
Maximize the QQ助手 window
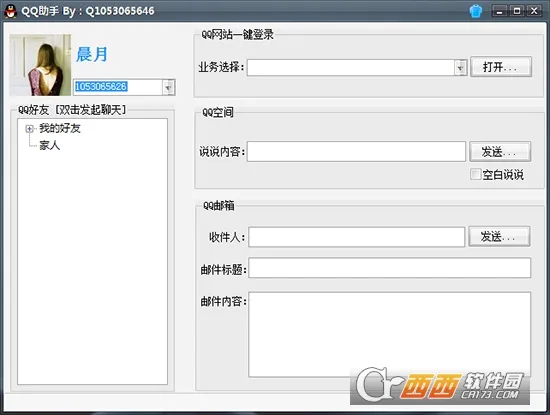[516, 11]
